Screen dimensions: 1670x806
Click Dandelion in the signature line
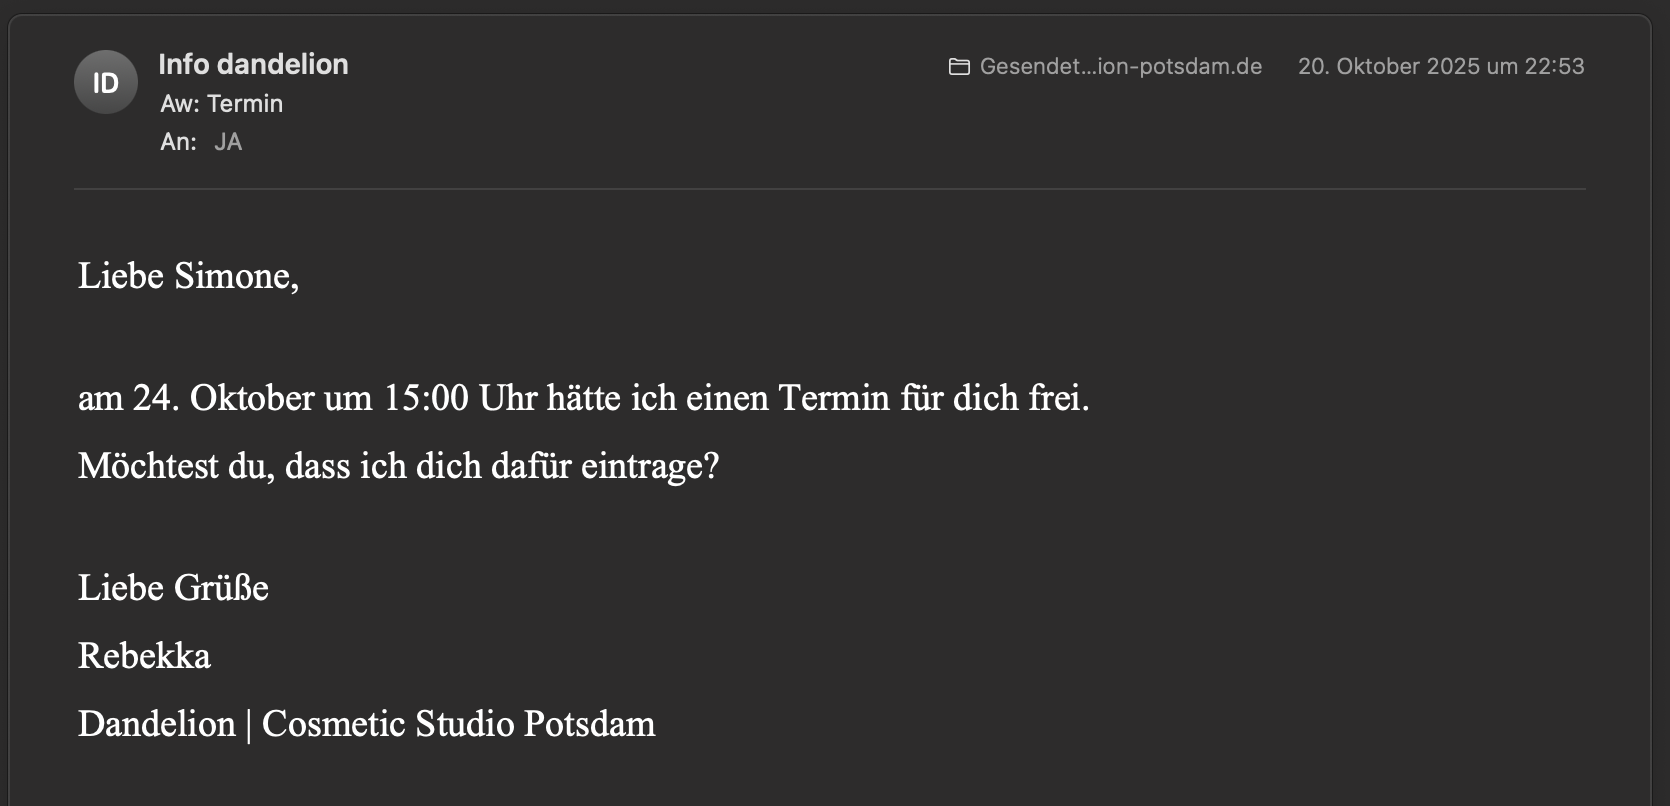tap(156, 724)
